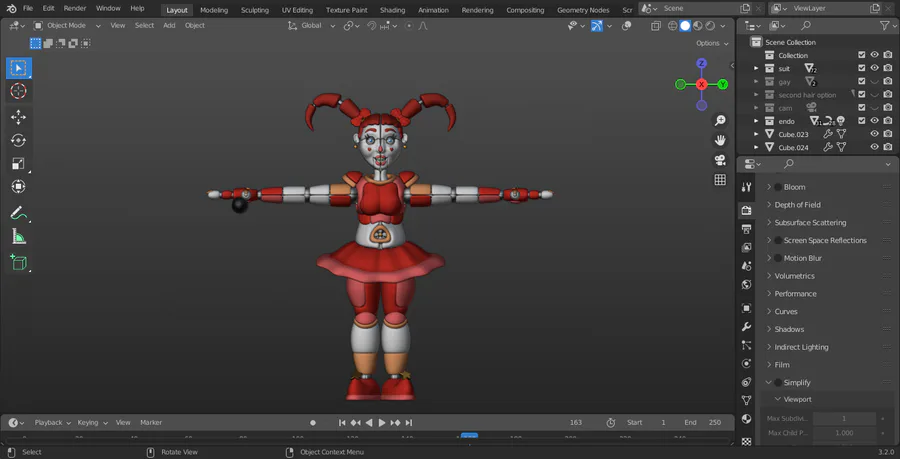This screenshot has width=900, height=459.
Task: Open the Output properties tab
Action: point(746,229)
